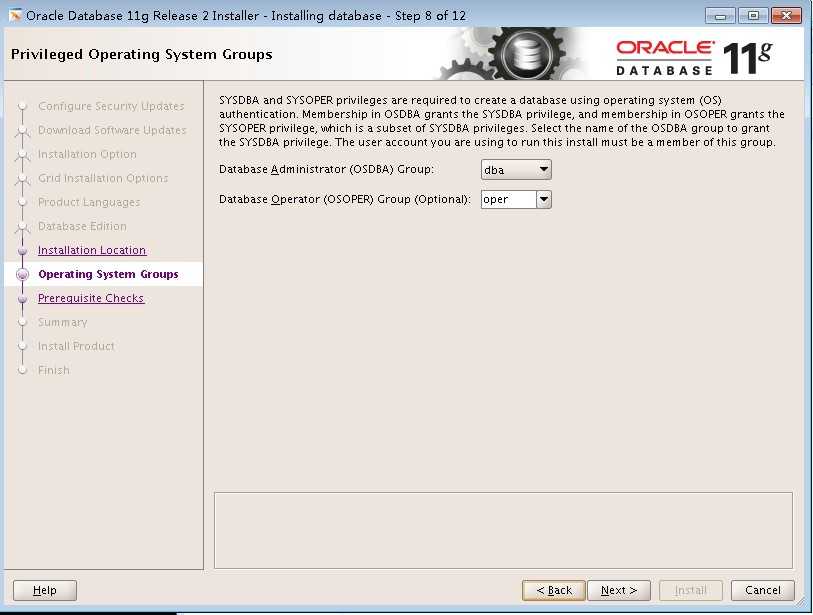Click Download Software Updates step
The image size is (813, 615).
pyautogui.click(x=112, y=130)
